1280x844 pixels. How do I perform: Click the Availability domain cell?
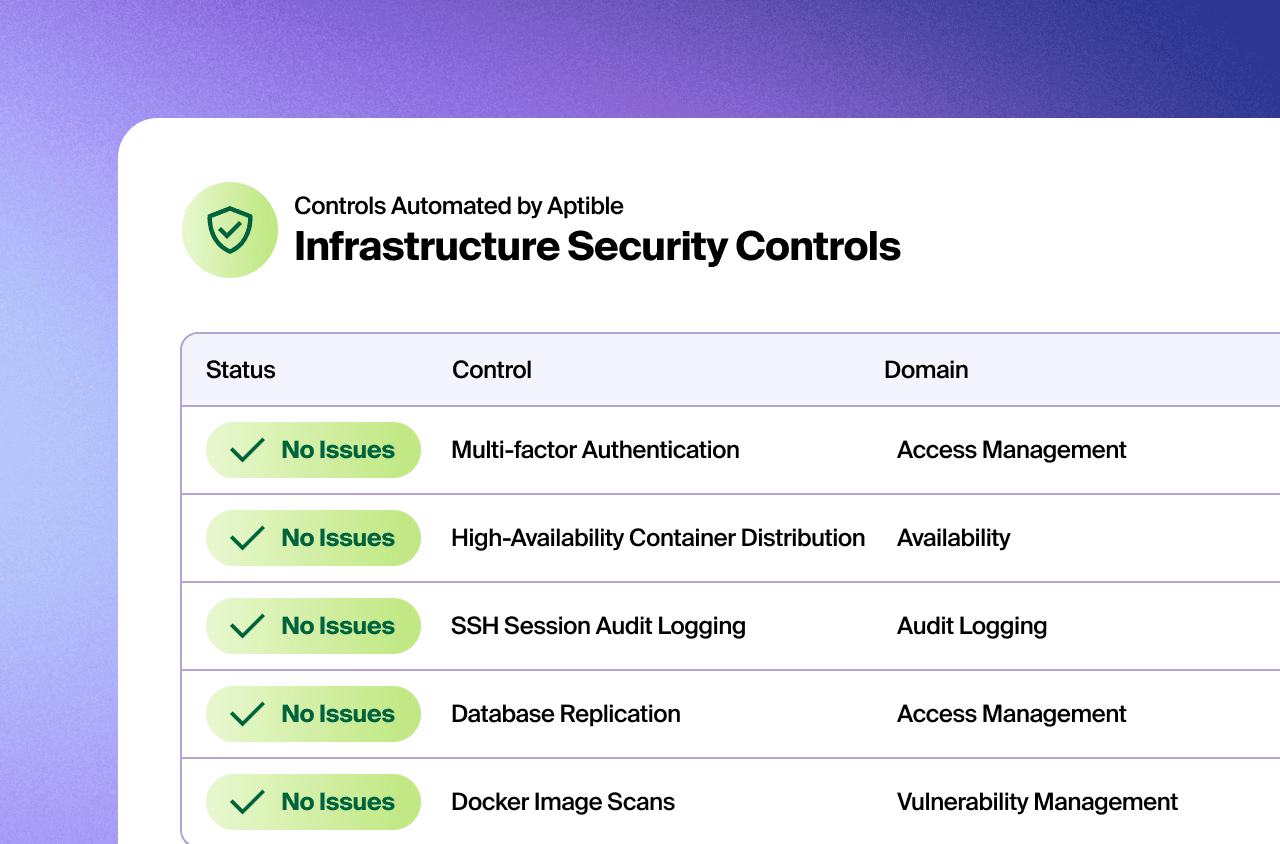(x=953, y=538)
